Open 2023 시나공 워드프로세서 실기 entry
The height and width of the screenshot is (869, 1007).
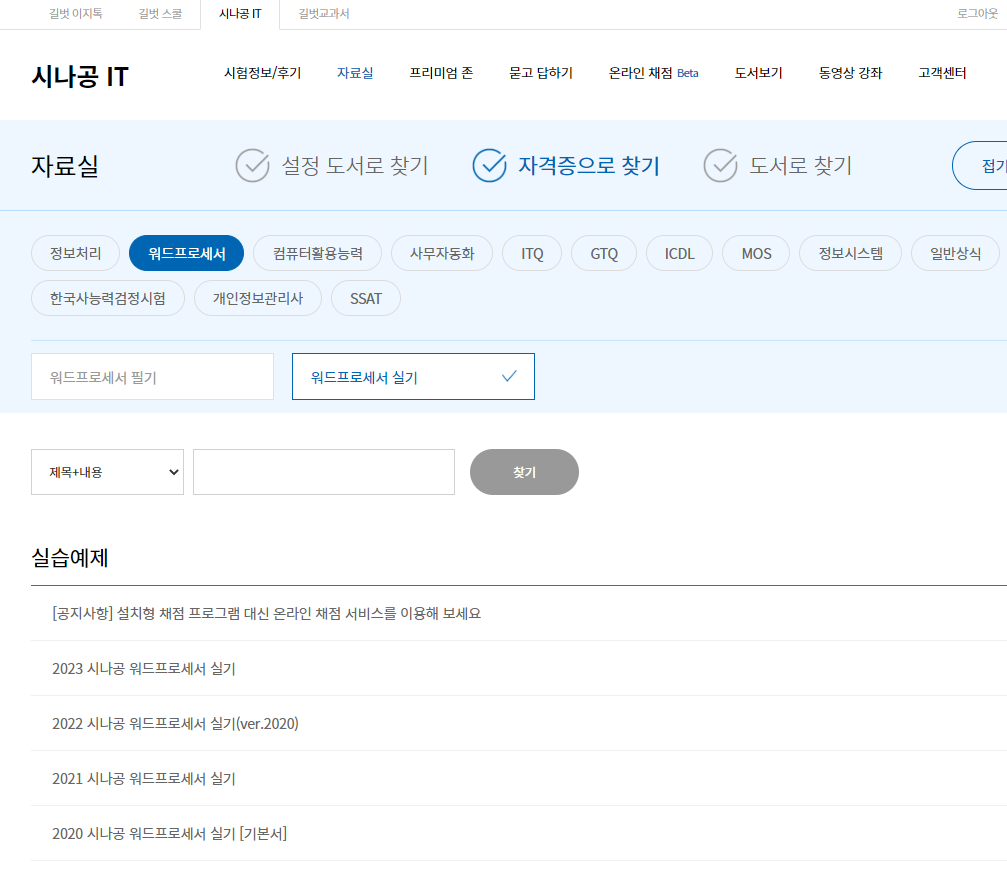coord(144,668)
